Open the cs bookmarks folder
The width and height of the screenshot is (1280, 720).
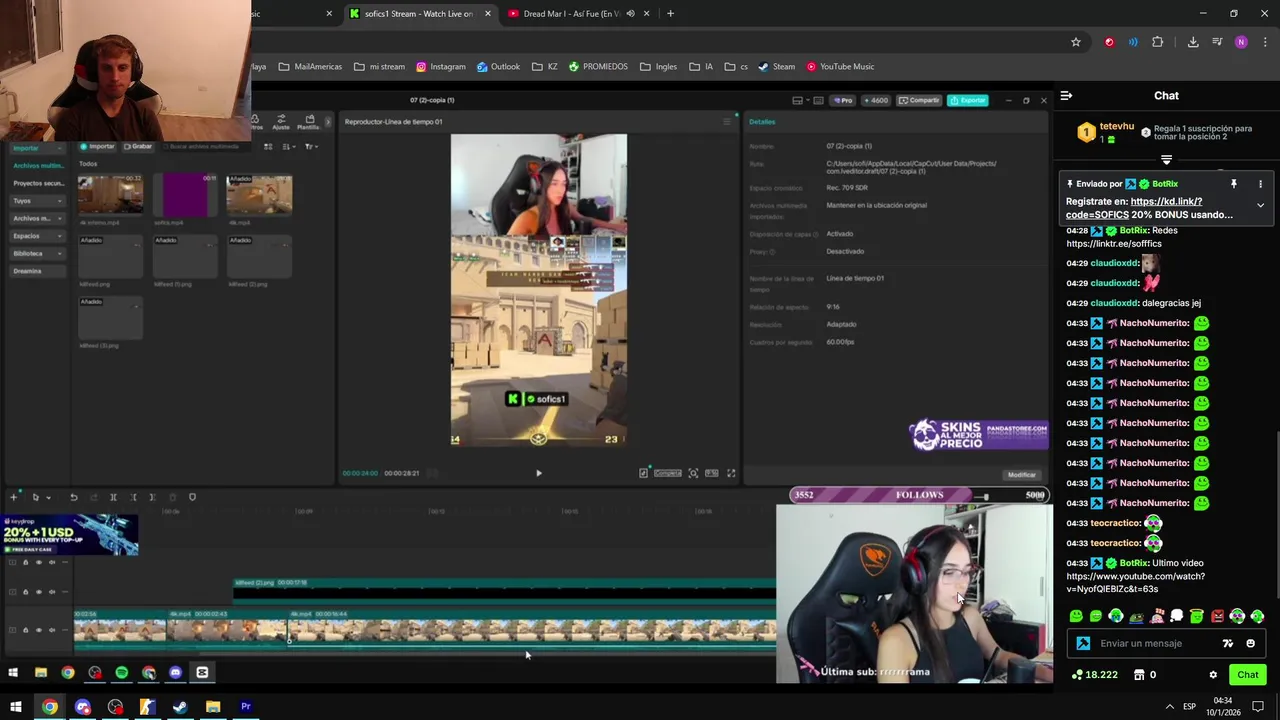[x=736, y=67]
